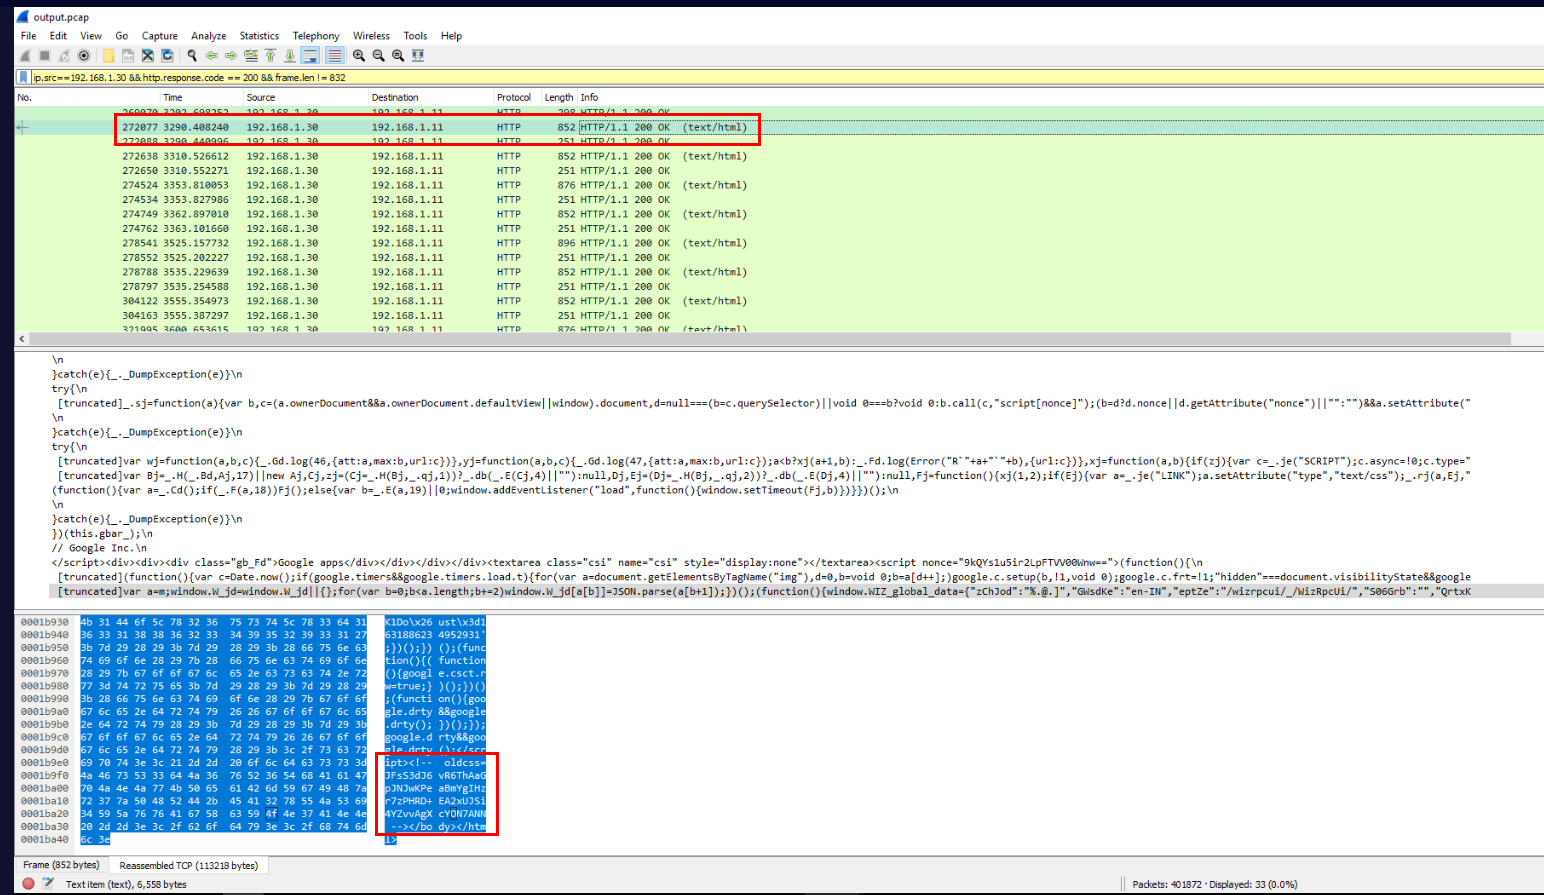The width and height of the screenshot is (1544, 895).
Task: Open the expert information red circle icon
Action: [x=28, y=884]
